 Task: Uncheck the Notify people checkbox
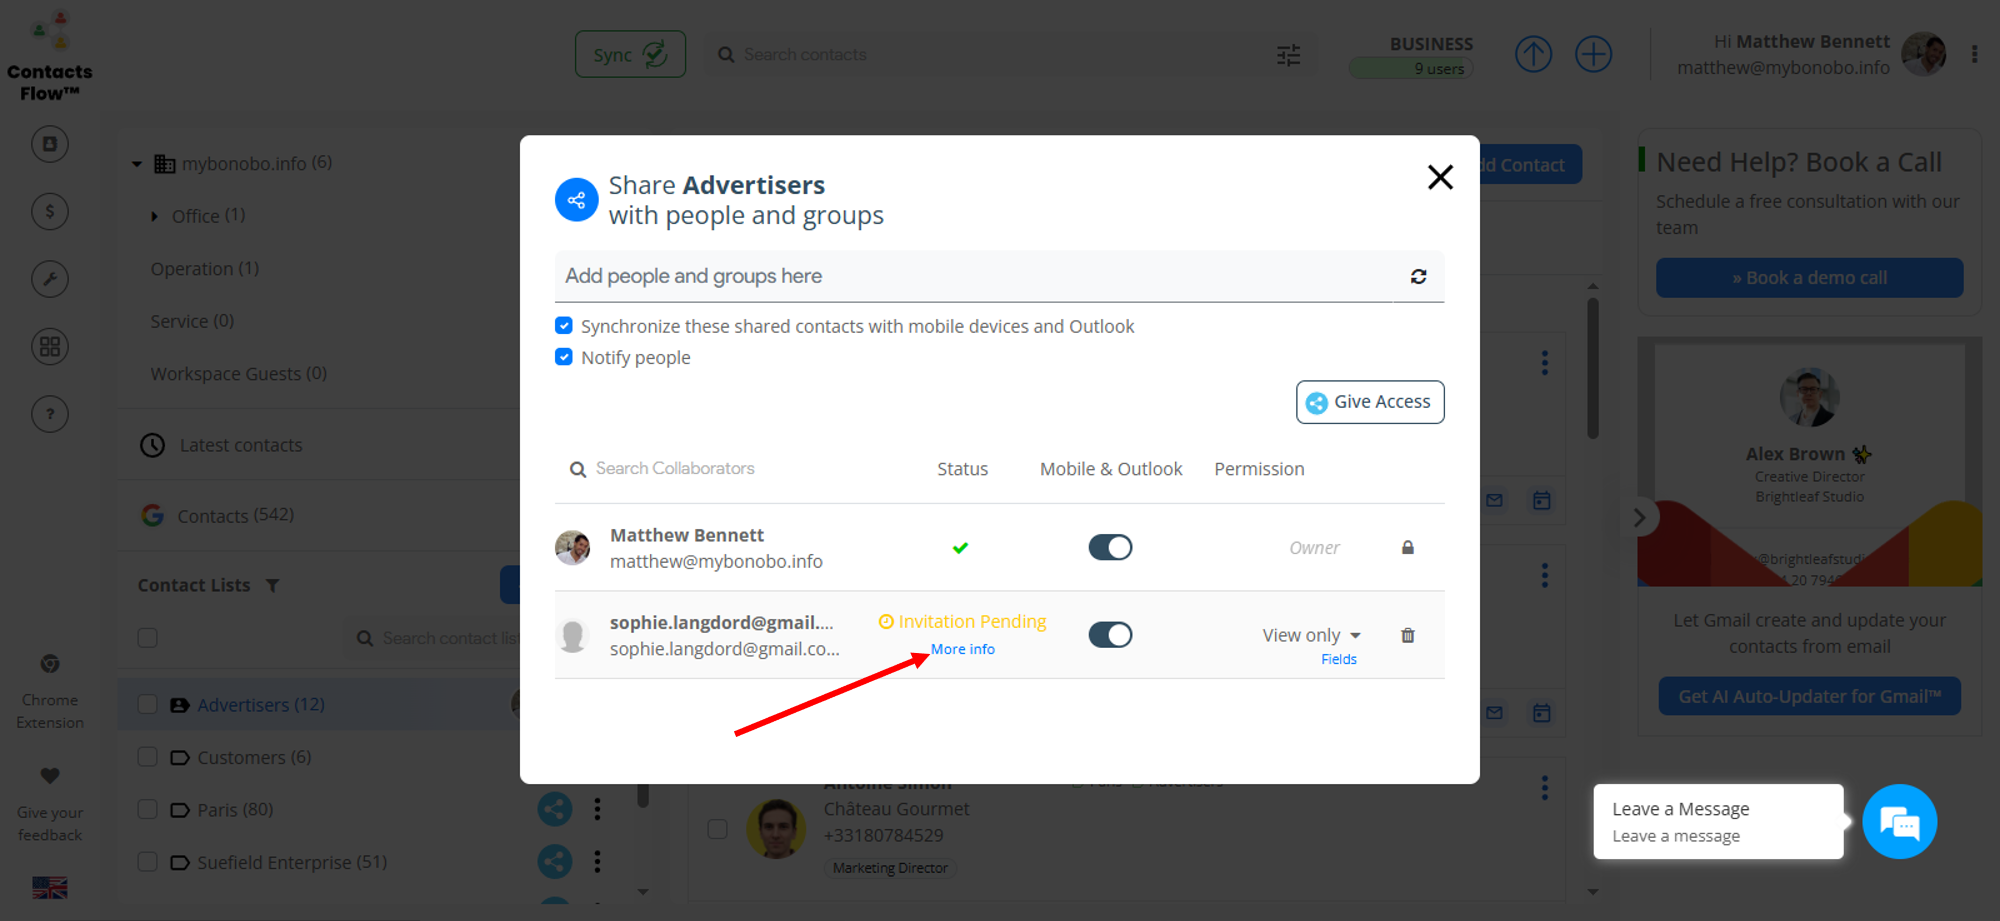click(564, 357)
